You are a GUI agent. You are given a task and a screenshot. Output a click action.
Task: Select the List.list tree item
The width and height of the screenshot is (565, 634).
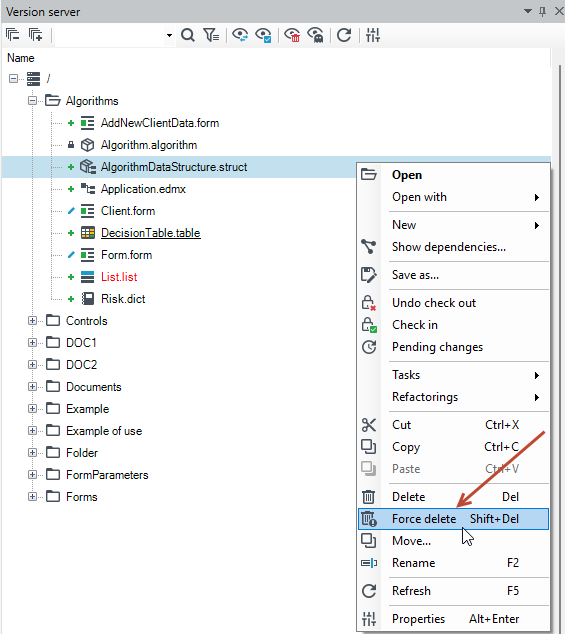pyautogui.click(x=119, y=277)
